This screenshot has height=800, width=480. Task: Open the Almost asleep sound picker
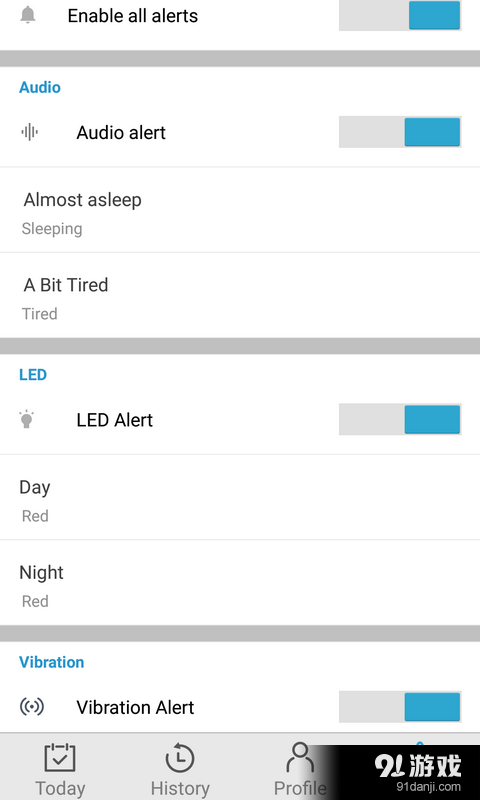(x=240, y=210)
